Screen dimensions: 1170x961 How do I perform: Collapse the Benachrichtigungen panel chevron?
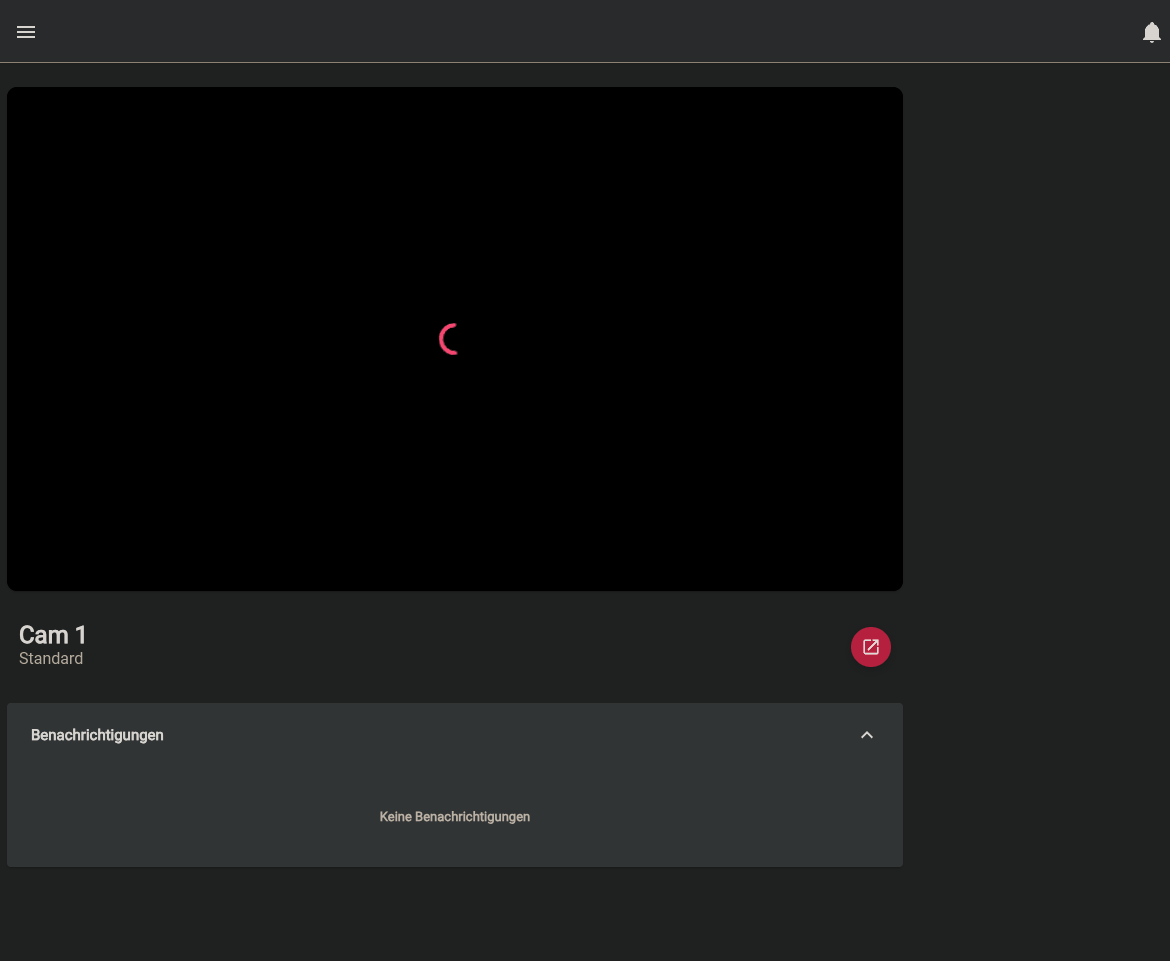click(x=867, y=735)
